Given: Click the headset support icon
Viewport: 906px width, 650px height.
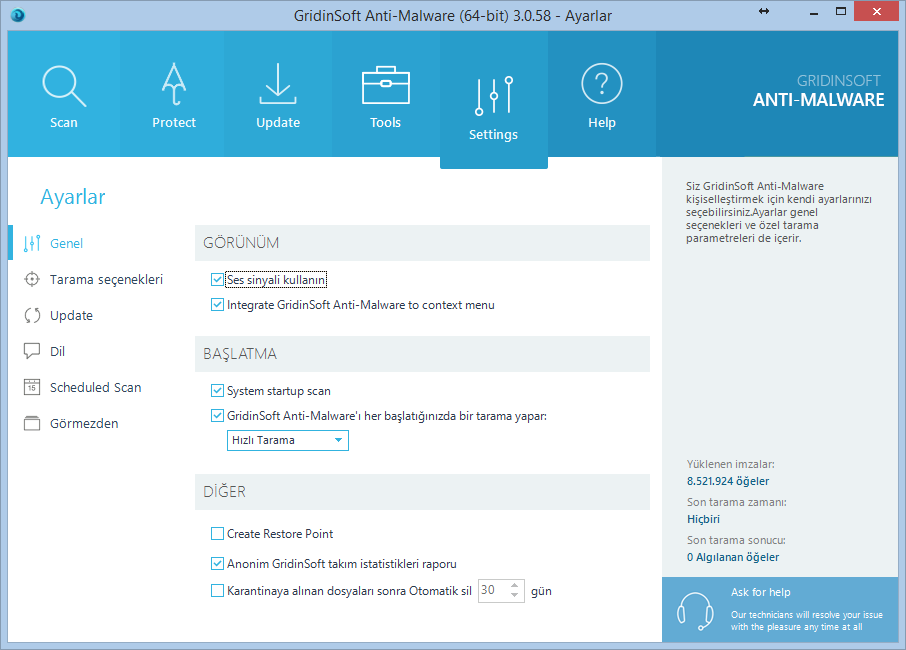Looking at the screenshot, I should pos(695,611).
